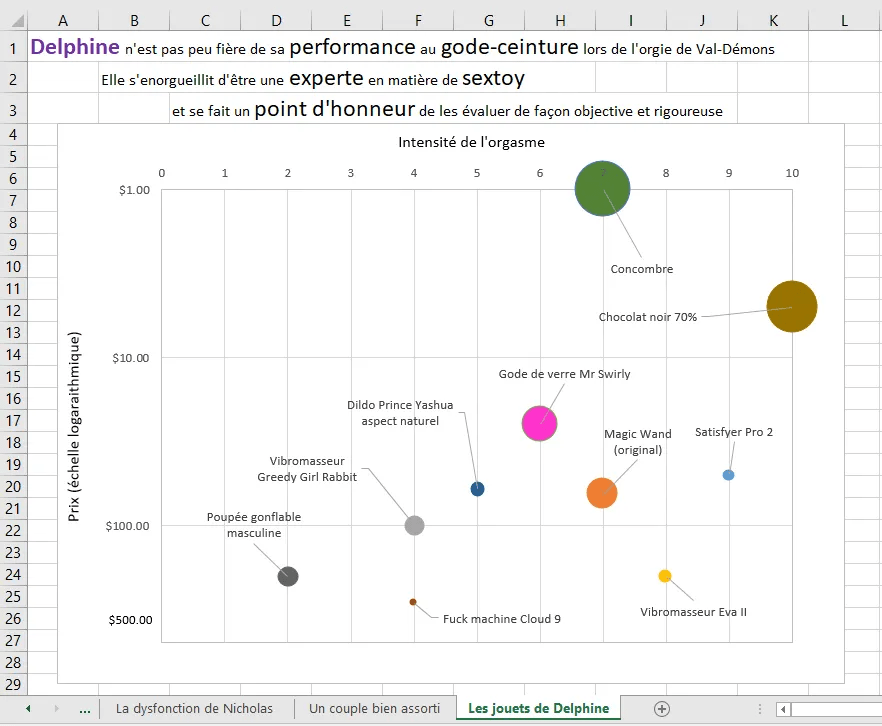
Task: Click the brown Chocolat noir 70% bubble
Action: tap(792, 307)
